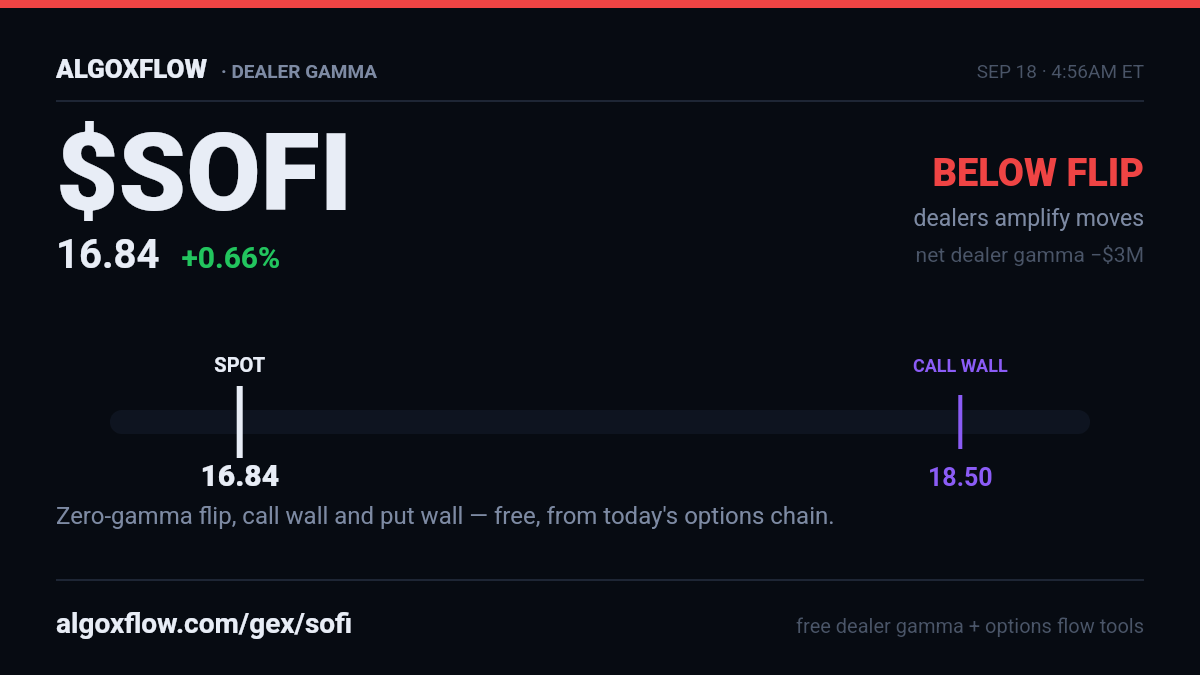
Task: Click the purple CALL WALL label
Action: pos(960,366)
